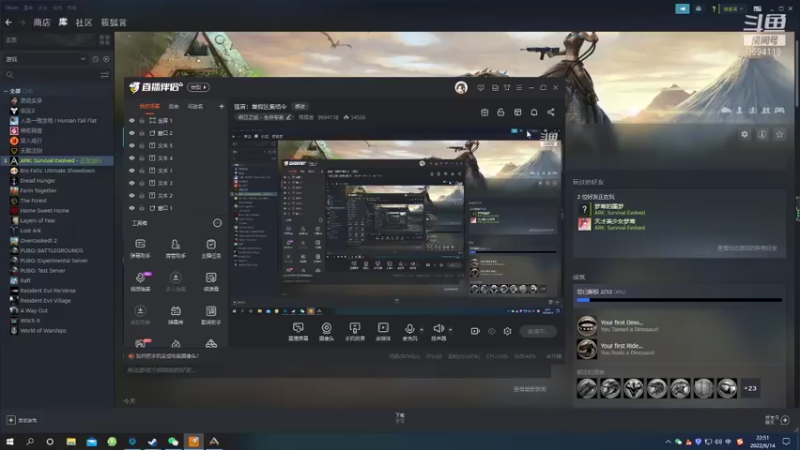This screenshot has height=450, width=800.
Task: Add a screen capture source from bottom toolbar
Action: tap(298, 331)
